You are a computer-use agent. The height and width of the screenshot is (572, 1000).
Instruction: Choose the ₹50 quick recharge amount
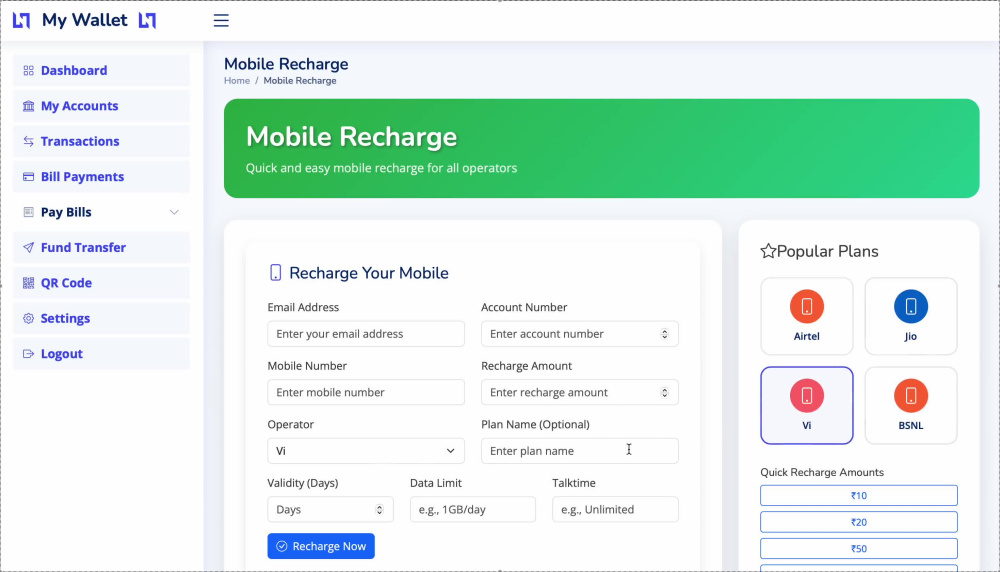click(858, 548)
